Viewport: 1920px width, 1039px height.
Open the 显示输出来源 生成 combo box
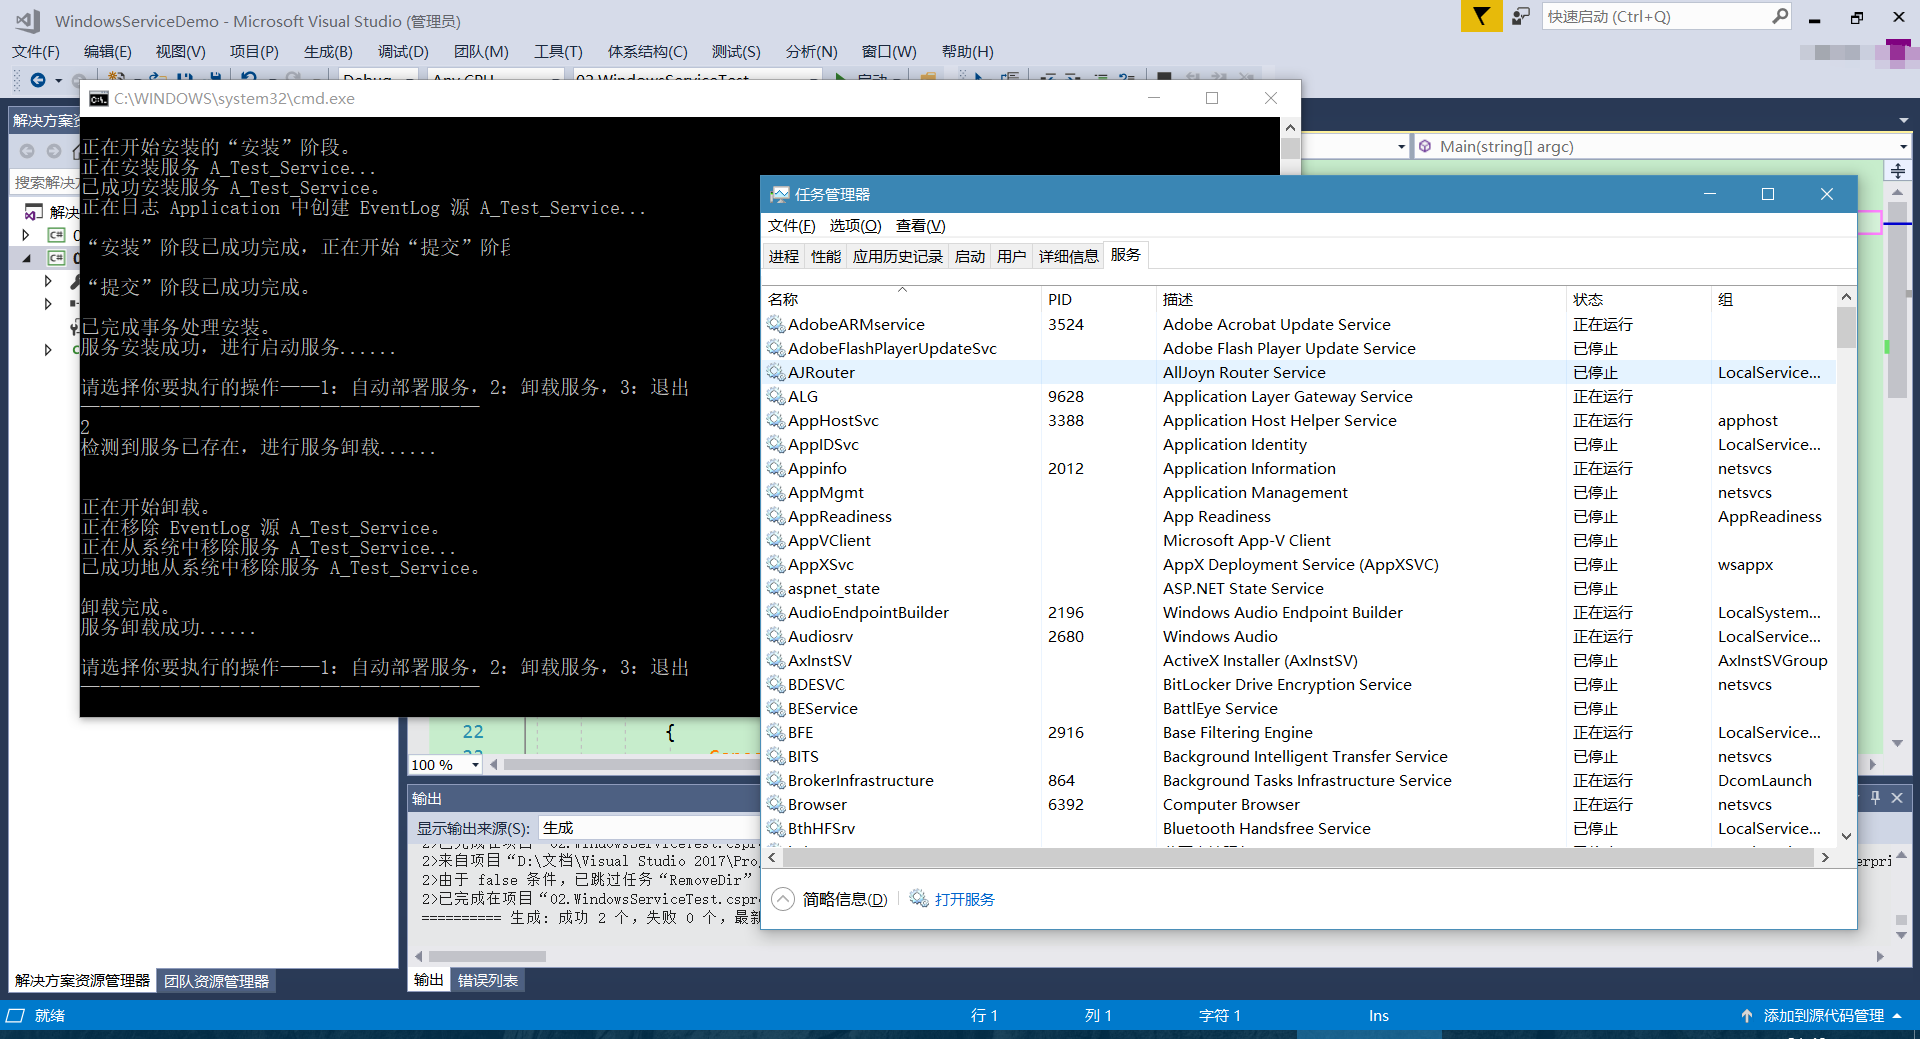coord(650,827)
